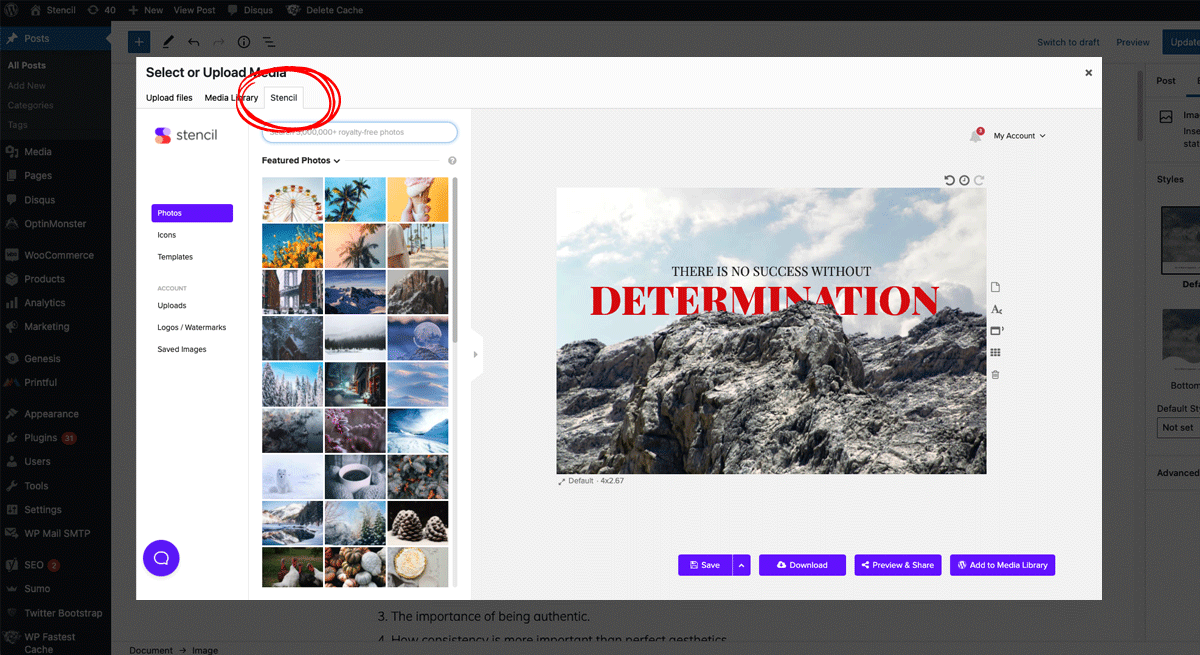The width and height of the screenshot is (1200, 655).
Task: Open edit history clock icon
Action: click(964, 180)
